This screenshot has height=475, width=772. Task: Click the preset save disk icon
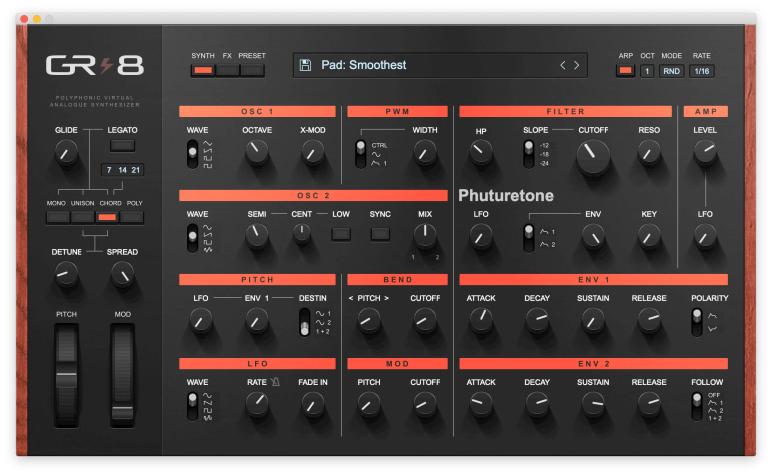305,65
